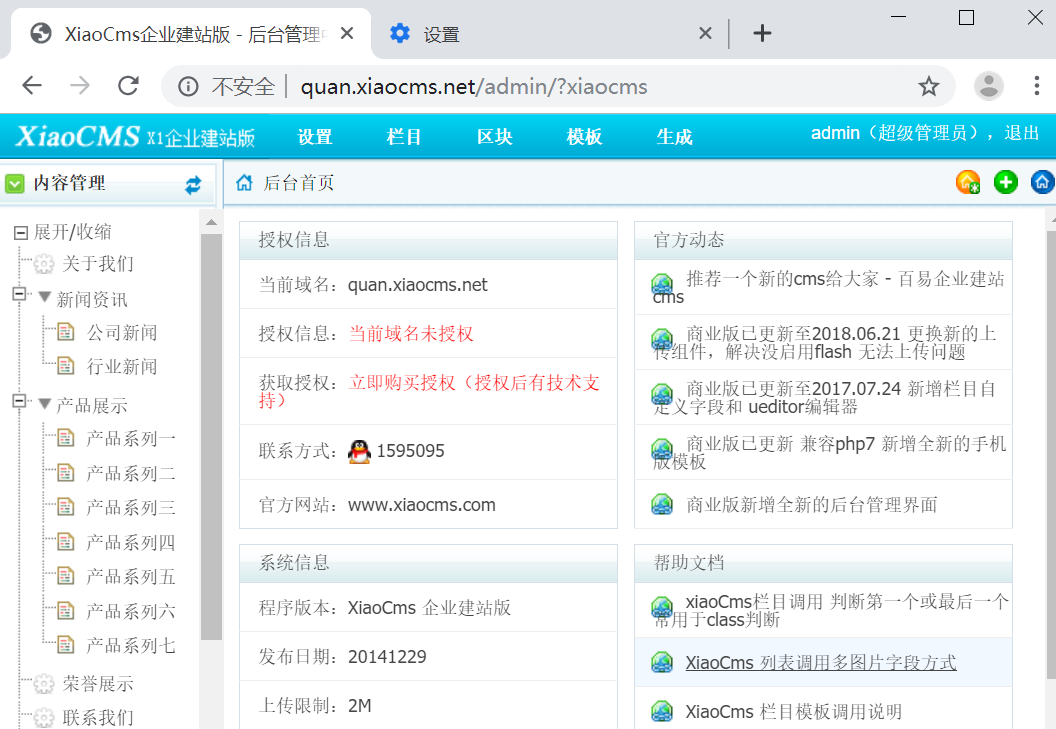
Task: Click the not-secure site info icon
Action: click(188, 86)
